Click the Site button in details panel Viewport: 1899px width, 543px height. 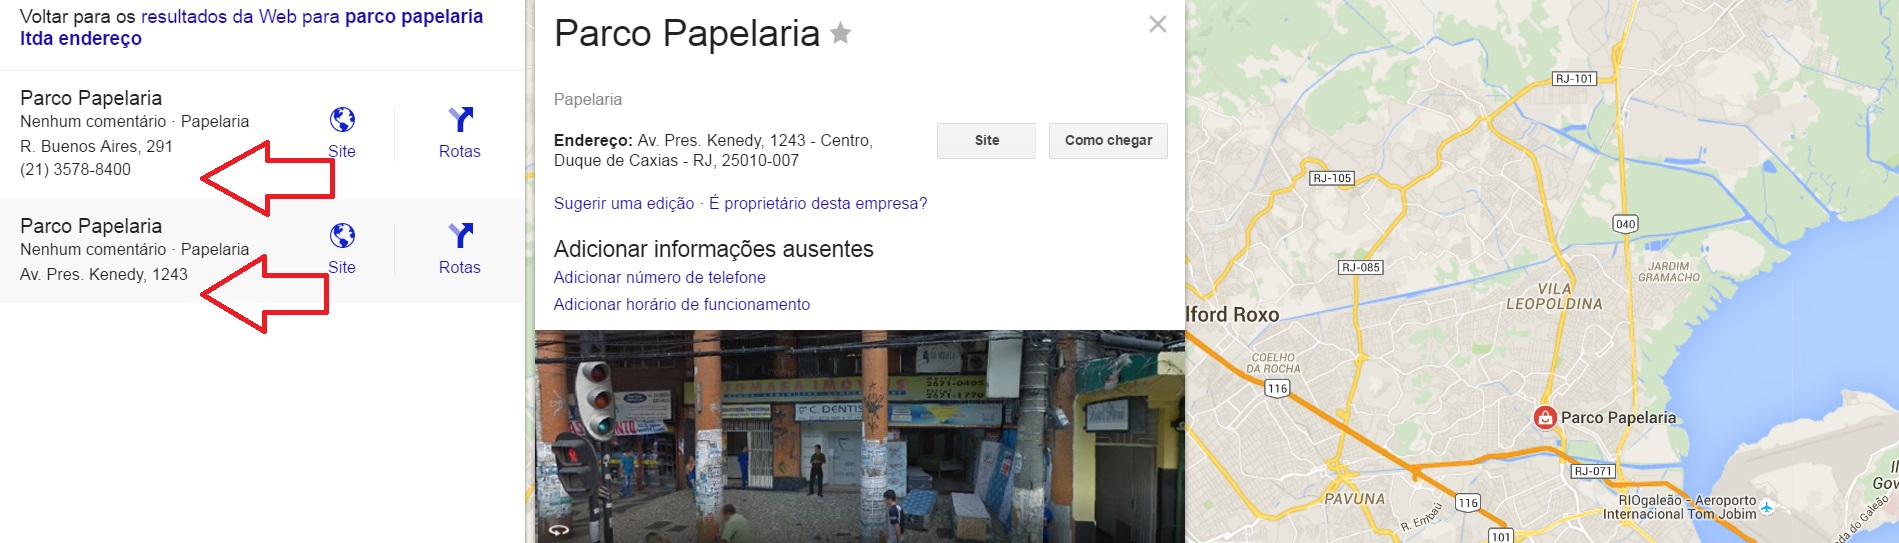(x=987, y=141)
